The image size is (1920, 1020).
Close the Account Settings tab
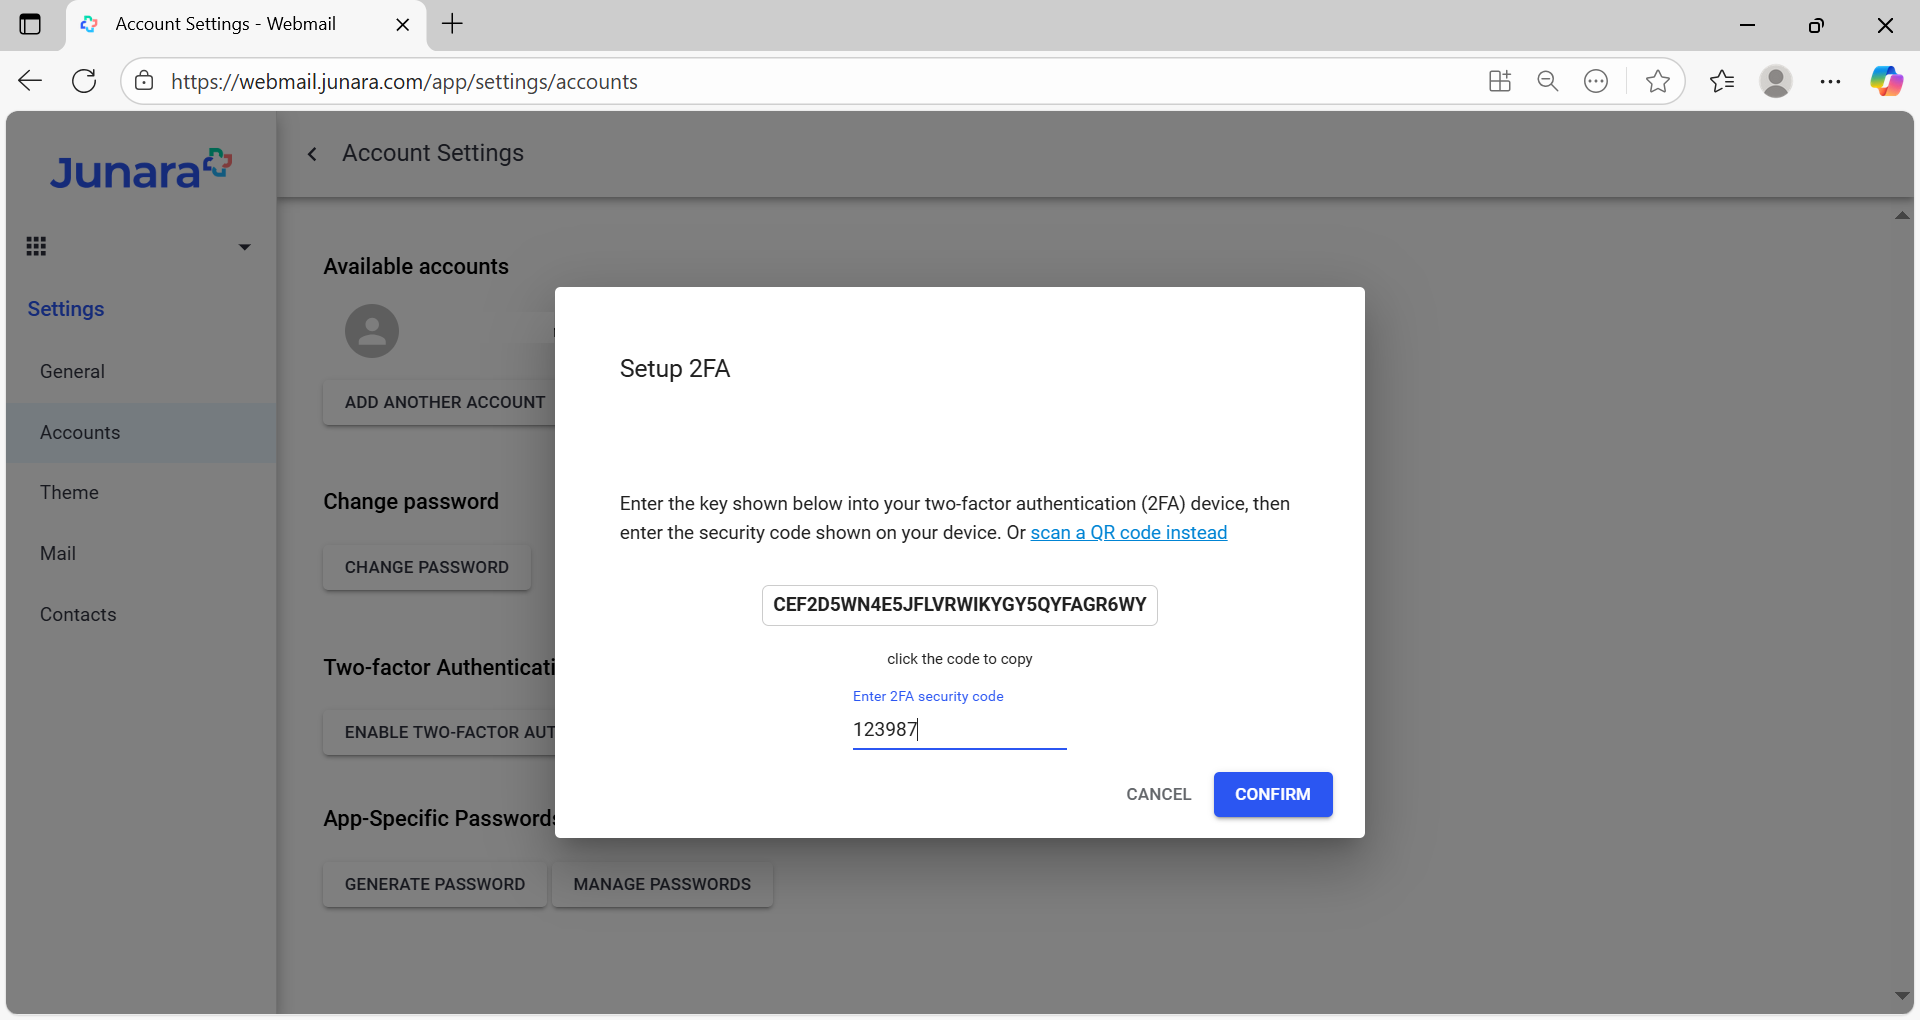tap(403, 25)
